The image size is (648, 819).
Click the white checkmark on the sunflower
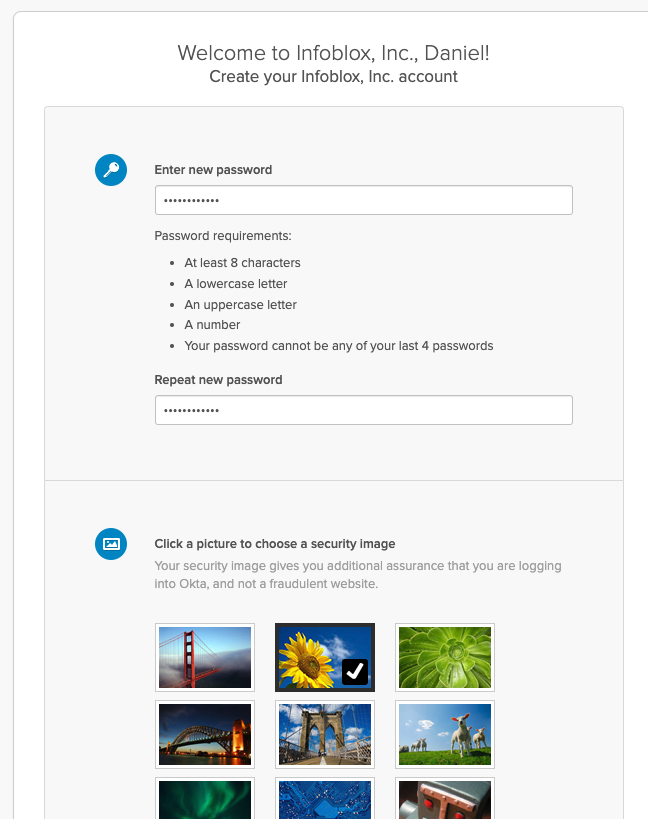pos(355,672)
